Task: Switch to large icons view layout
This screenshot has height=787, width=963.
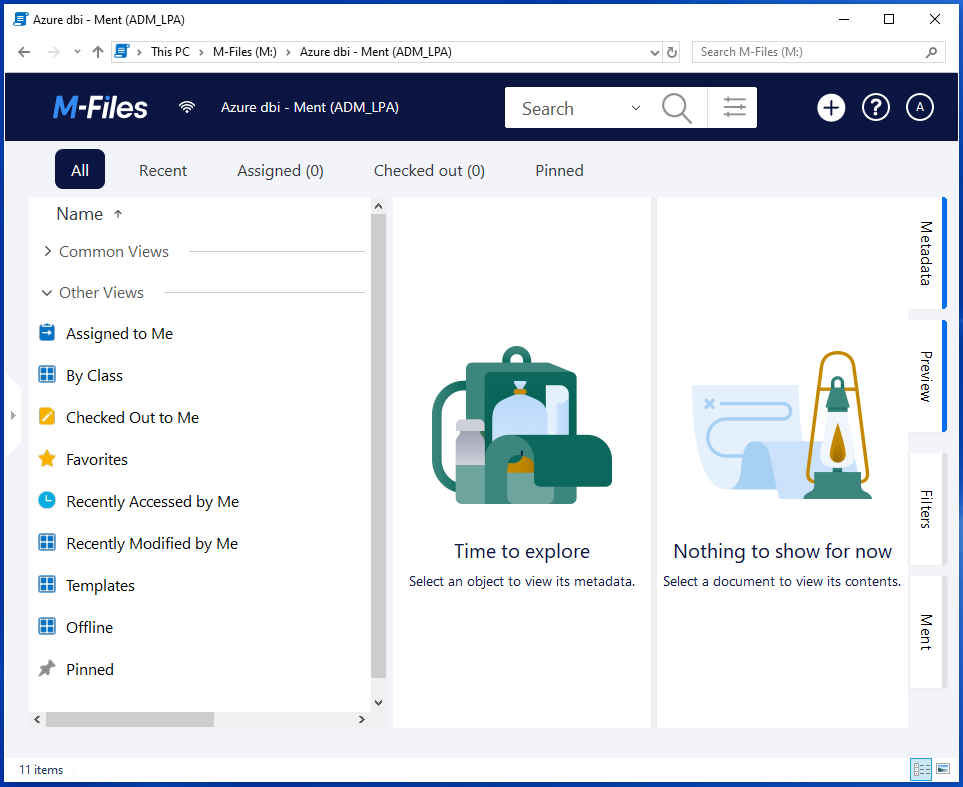Action: [x=943, y=769]
